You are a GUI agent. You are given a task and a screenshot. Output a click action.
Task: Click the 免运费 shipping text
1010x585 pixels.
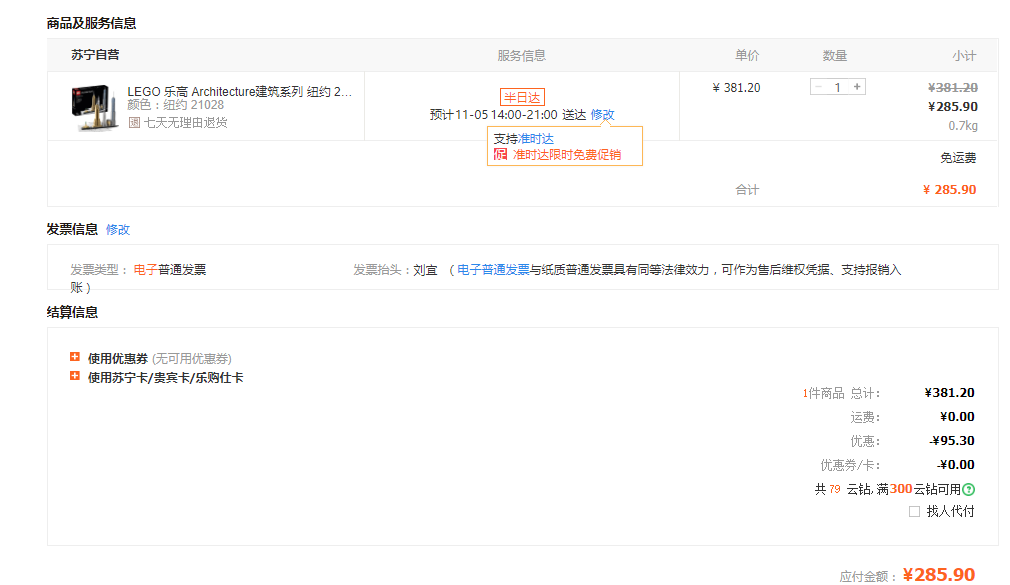958,158
